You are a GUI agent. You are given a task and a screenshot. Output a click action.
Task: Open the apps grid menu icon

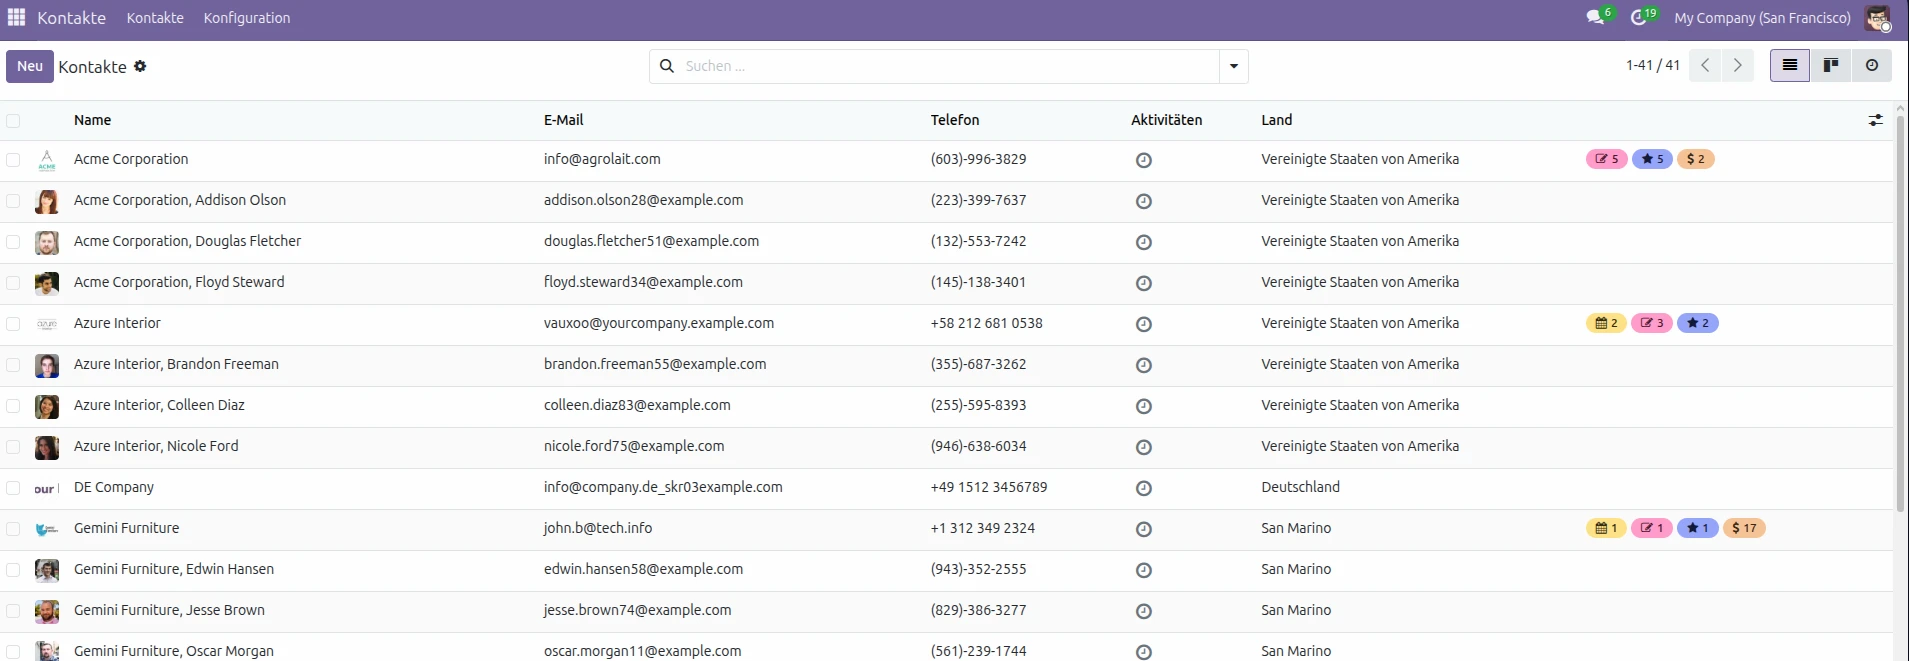point(16,17)
